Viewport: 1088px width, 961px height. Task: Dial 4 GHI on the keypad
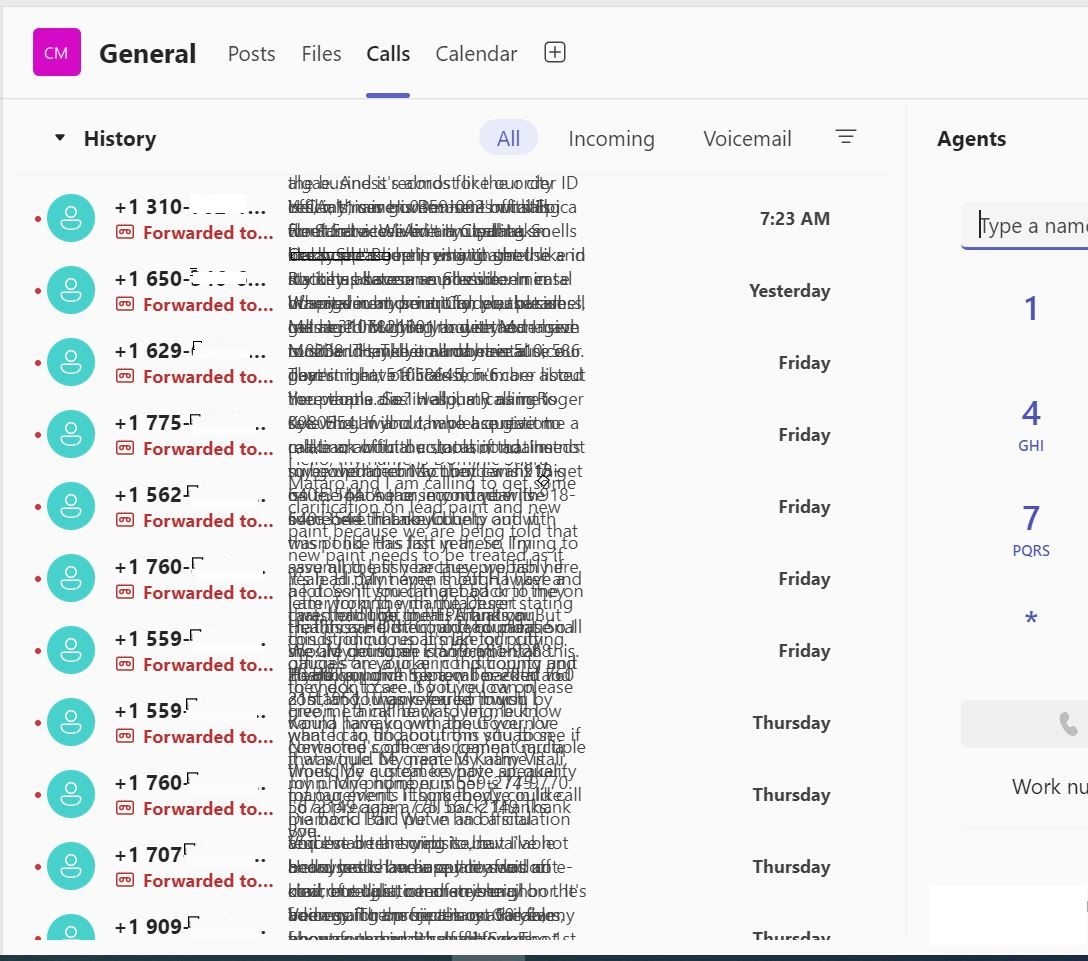click(x=1031, y=425)
